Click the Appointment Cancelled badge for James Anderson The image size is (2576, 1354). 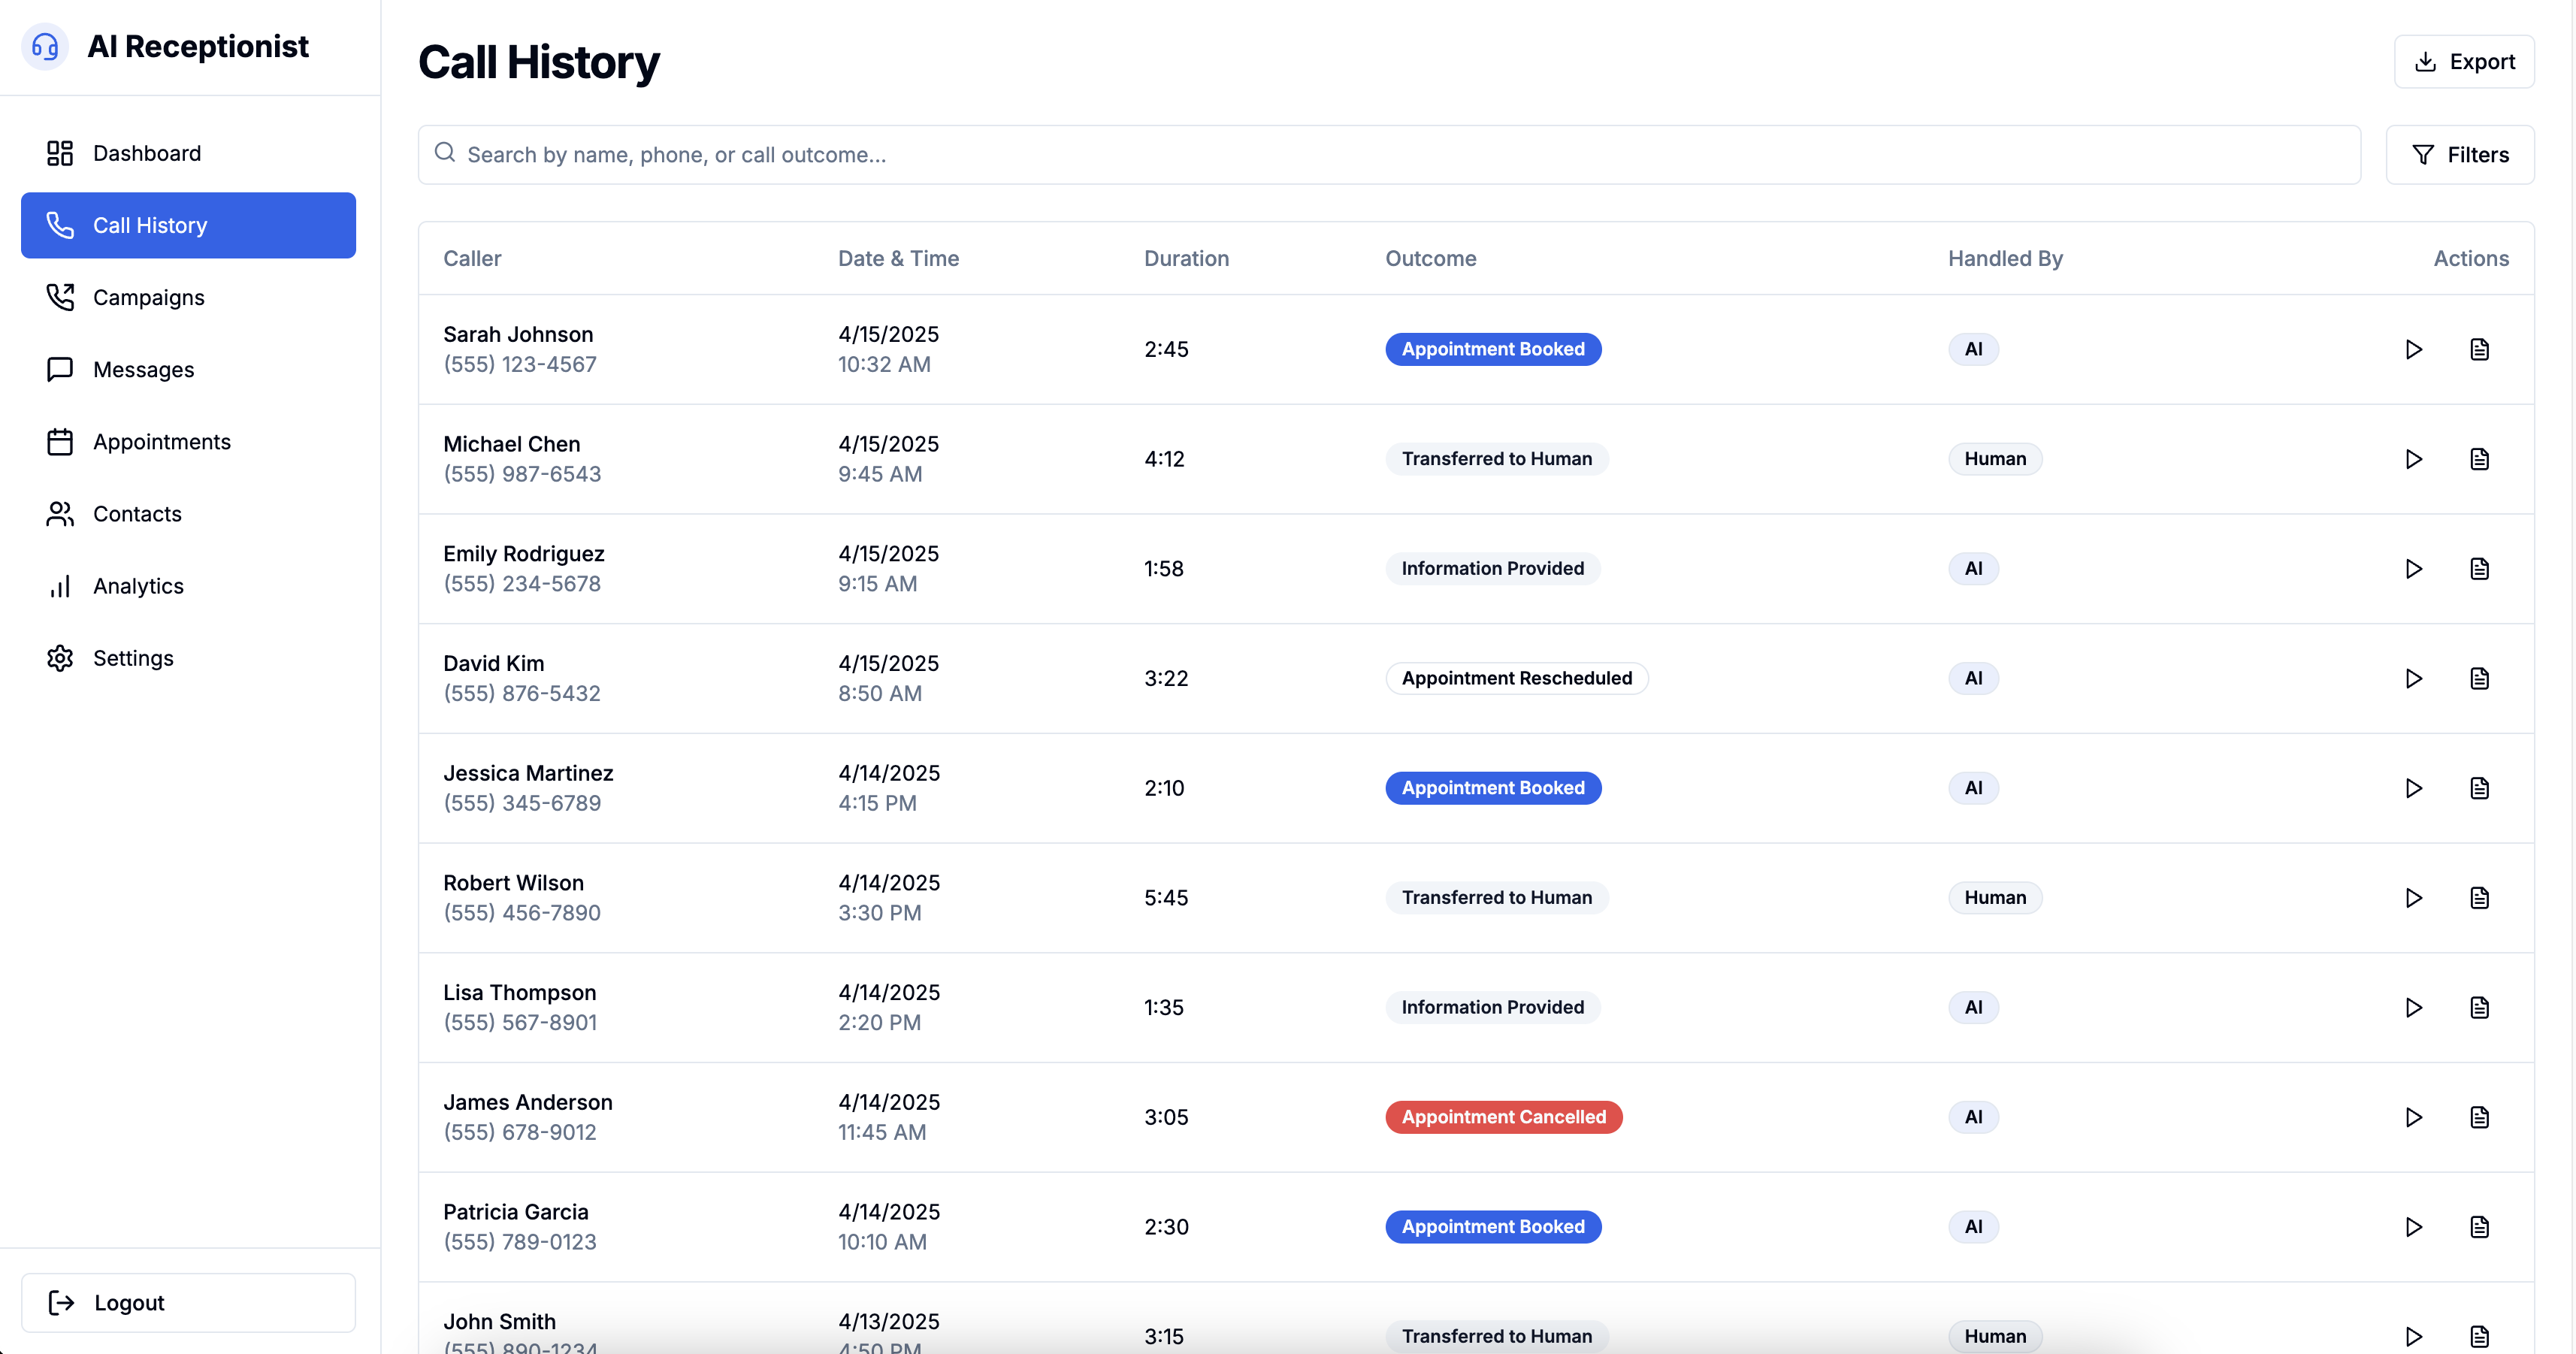coord(1503,1117)
